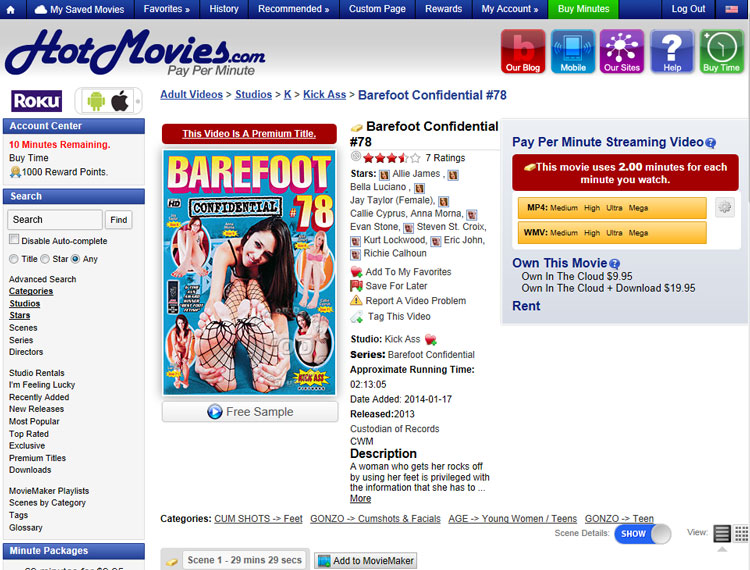Click the clear rating icon before the stars
Screen dimensions: 750x570
355,156
